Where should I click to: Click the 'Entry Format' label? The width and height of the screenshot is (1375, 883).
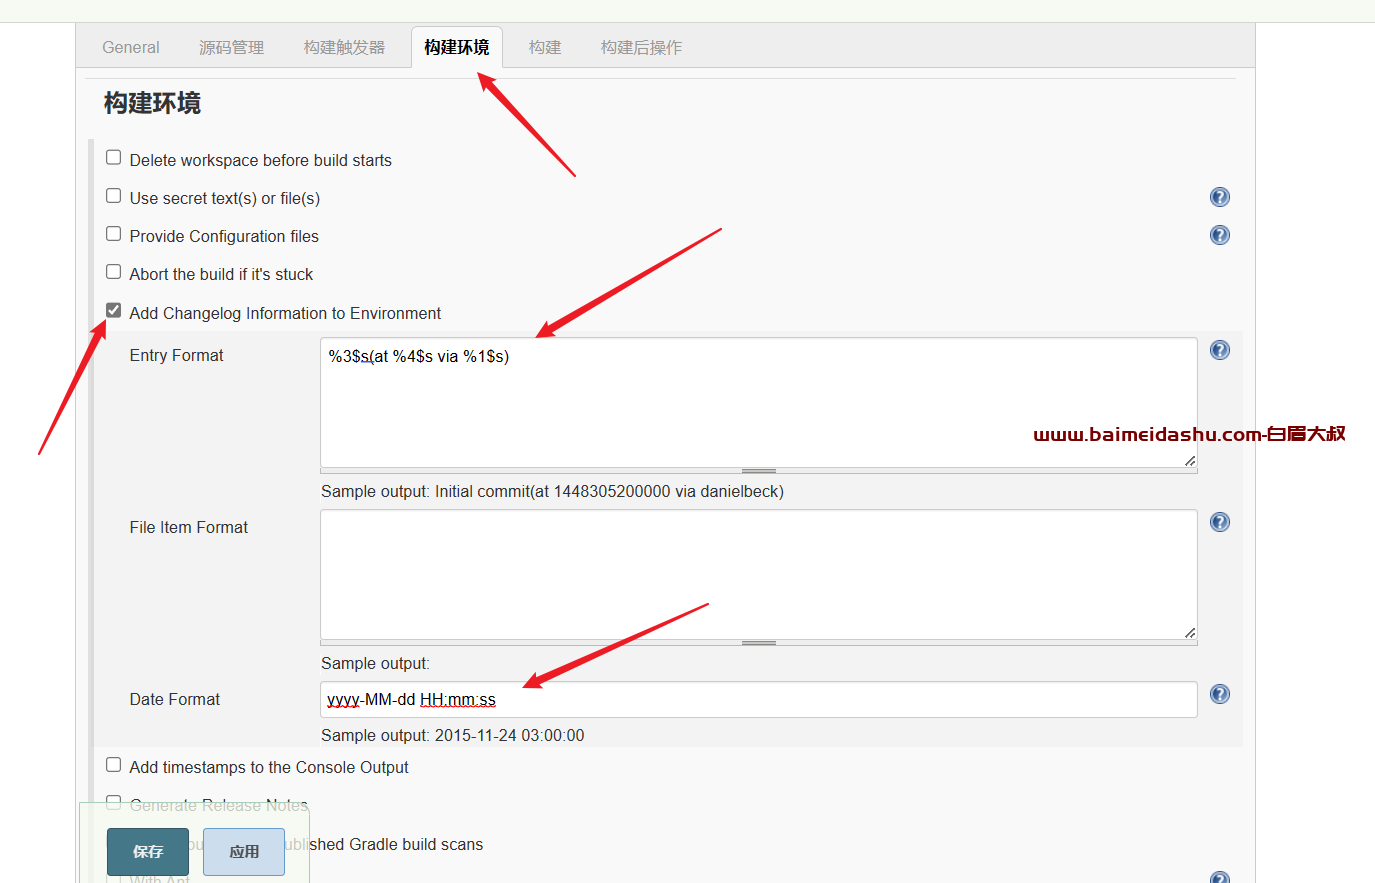[177, 355]
